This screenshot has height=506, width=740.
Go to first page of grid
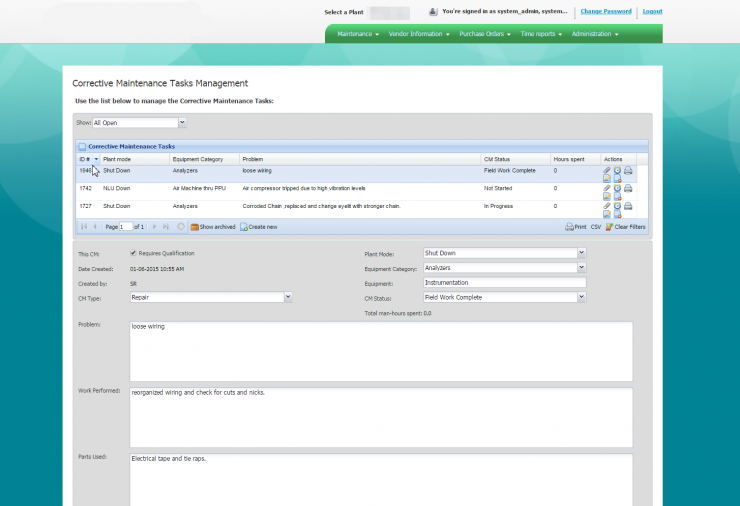pos(84,227)
